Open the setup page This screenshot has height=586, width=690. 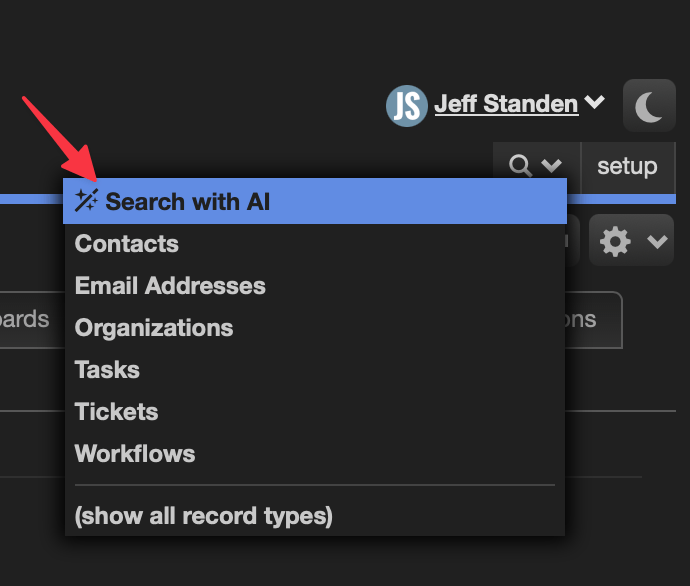628,167
